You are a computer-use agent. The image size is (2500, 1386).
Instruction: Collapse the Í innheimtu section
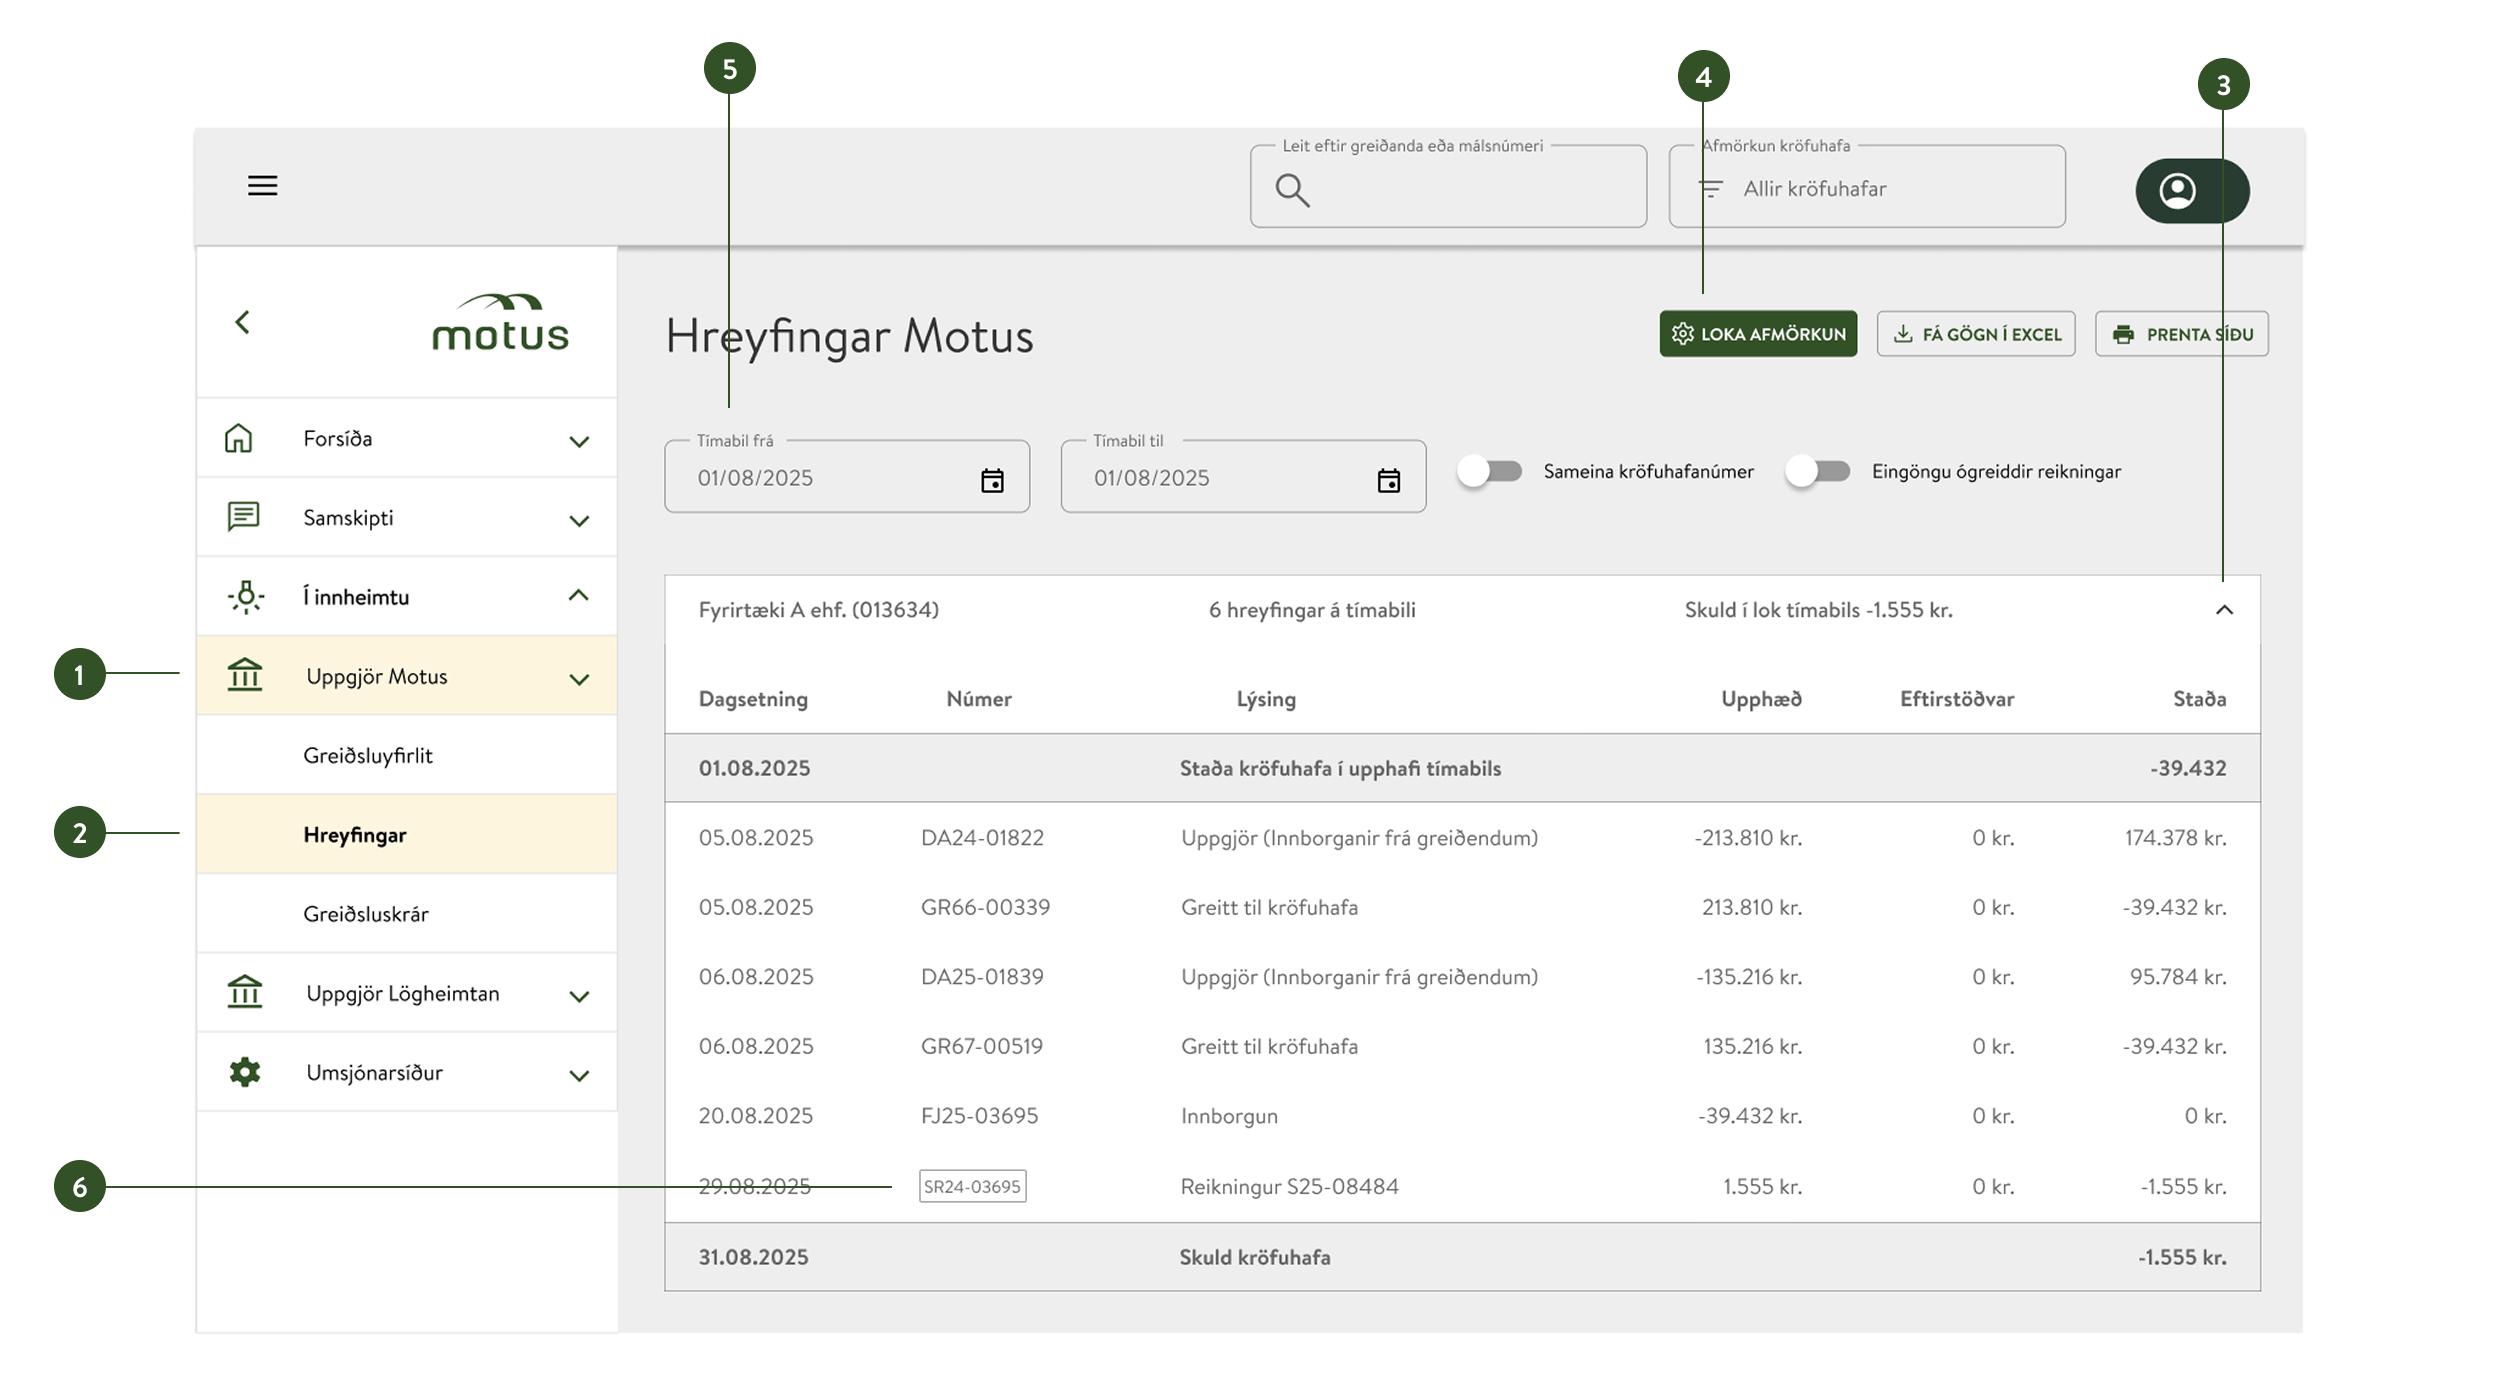[578, 596]
